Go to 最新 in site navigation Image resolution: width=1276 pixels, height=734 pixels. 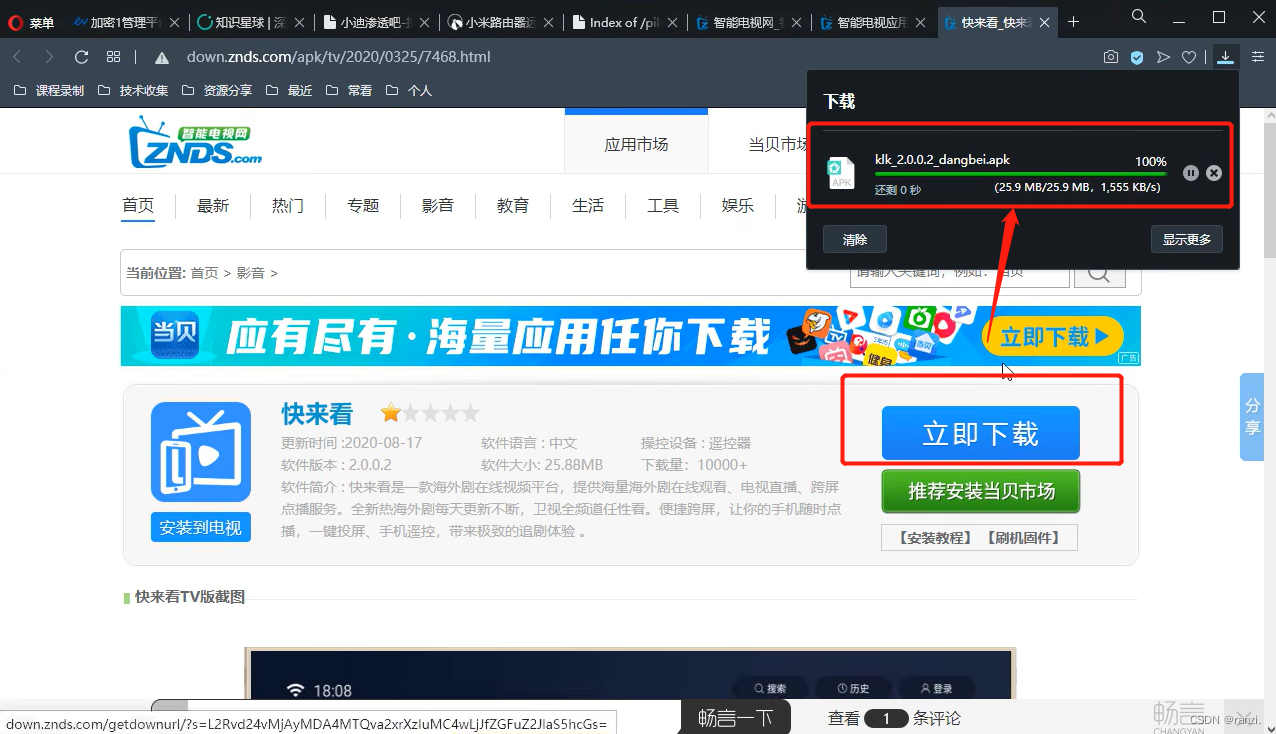coord(213,205)
